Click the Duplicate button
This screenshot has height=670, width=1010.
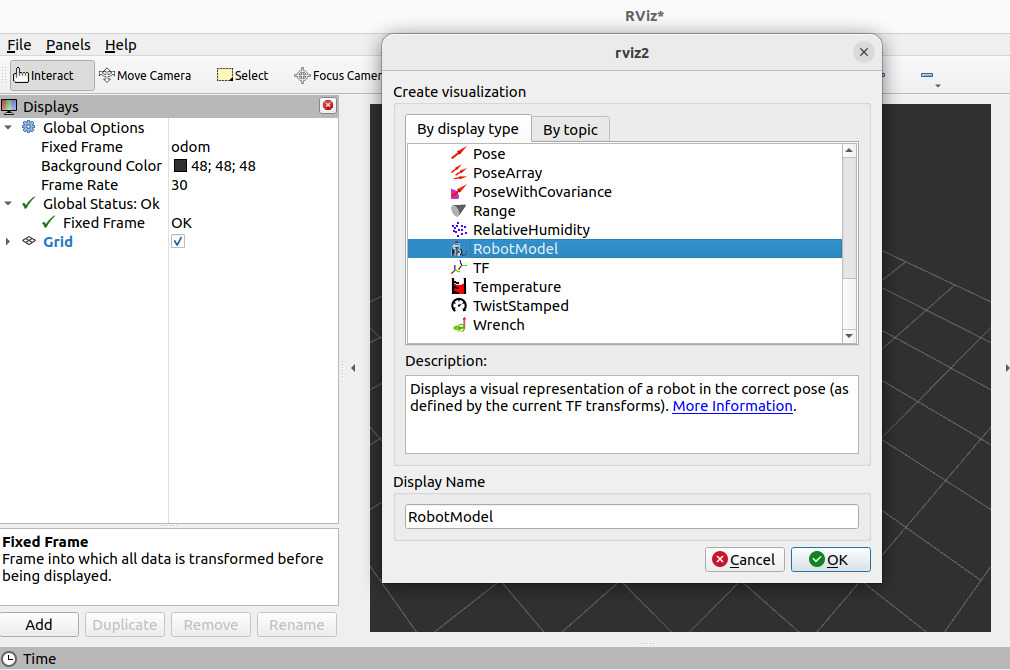pos(125,624)
